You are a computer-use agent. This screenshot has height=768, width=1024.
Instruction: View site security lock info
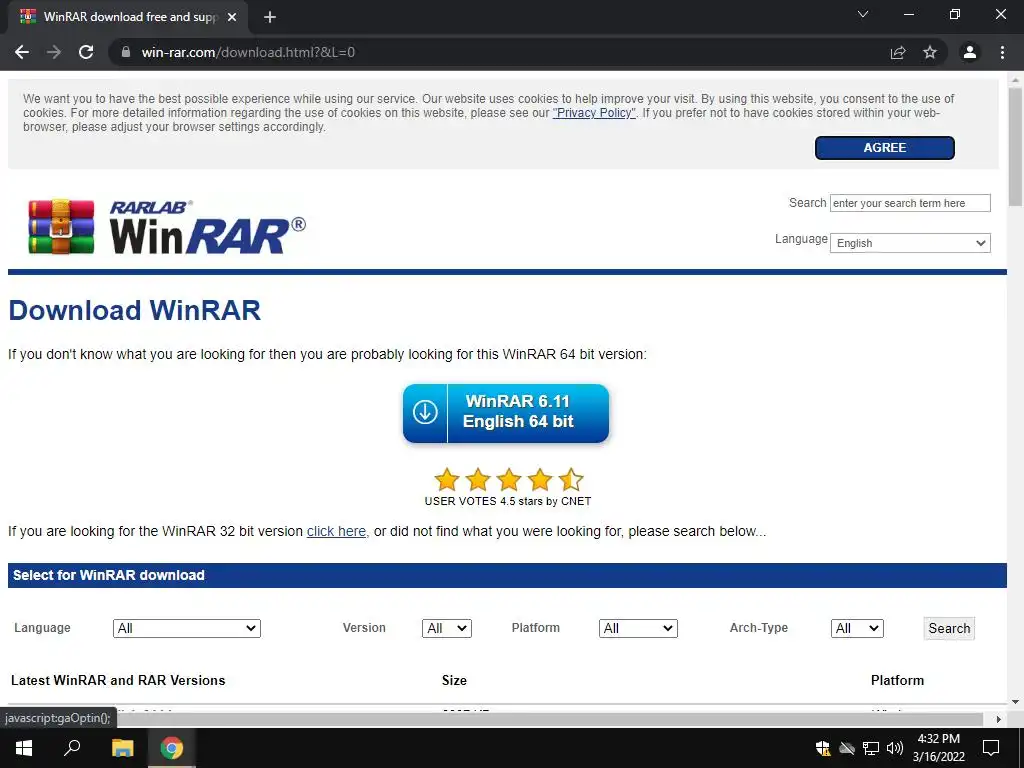126,52
